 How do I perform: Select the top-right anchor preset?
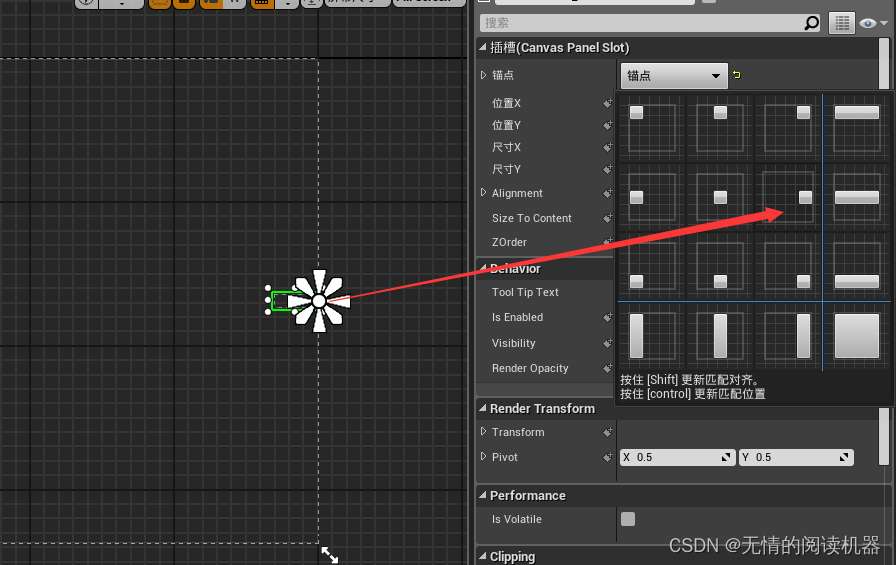pos(787,127)
